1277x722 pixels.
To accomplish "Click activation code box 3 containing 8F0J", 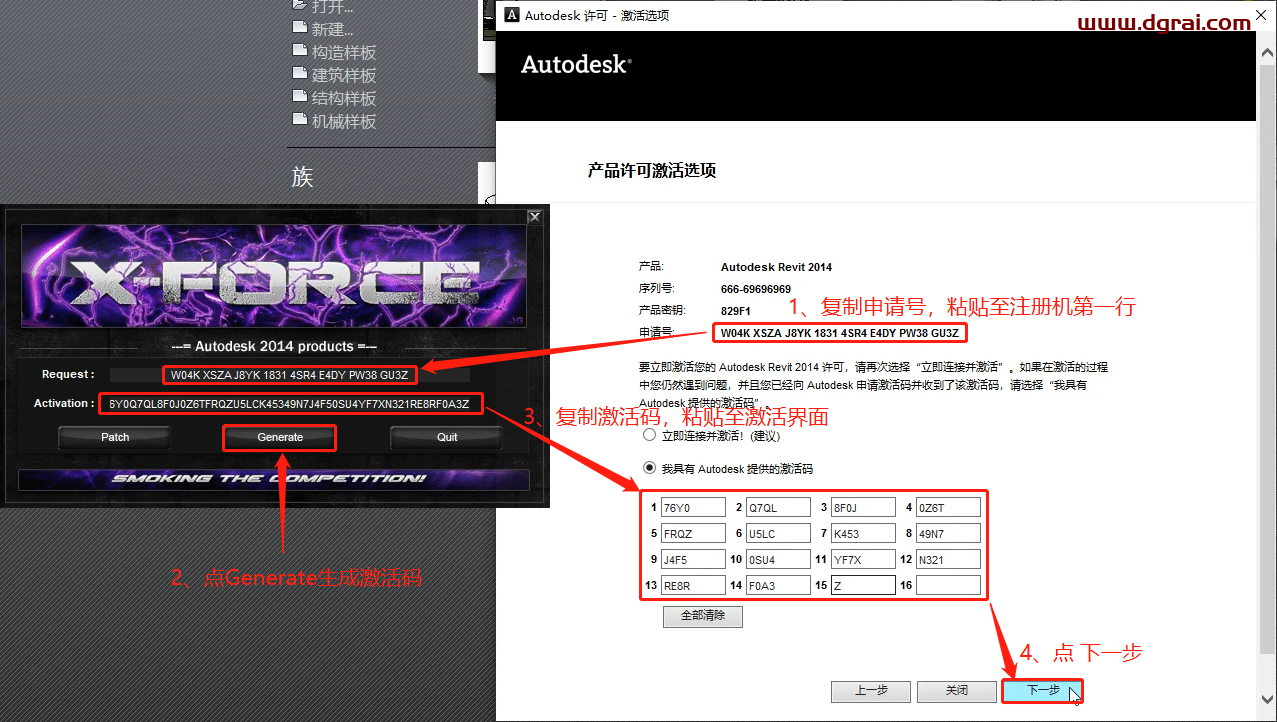I will (863, 507).
